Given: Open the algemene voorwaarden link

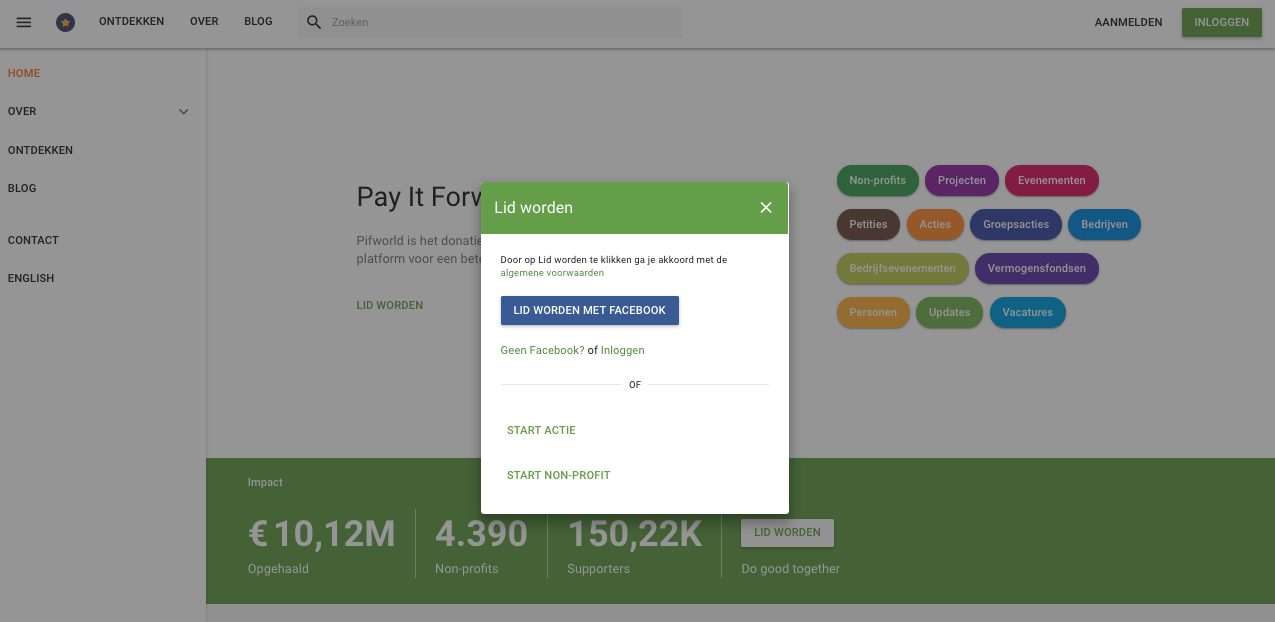Looking at the screenshot, I should pyautogui.click(x=552, y=273).
